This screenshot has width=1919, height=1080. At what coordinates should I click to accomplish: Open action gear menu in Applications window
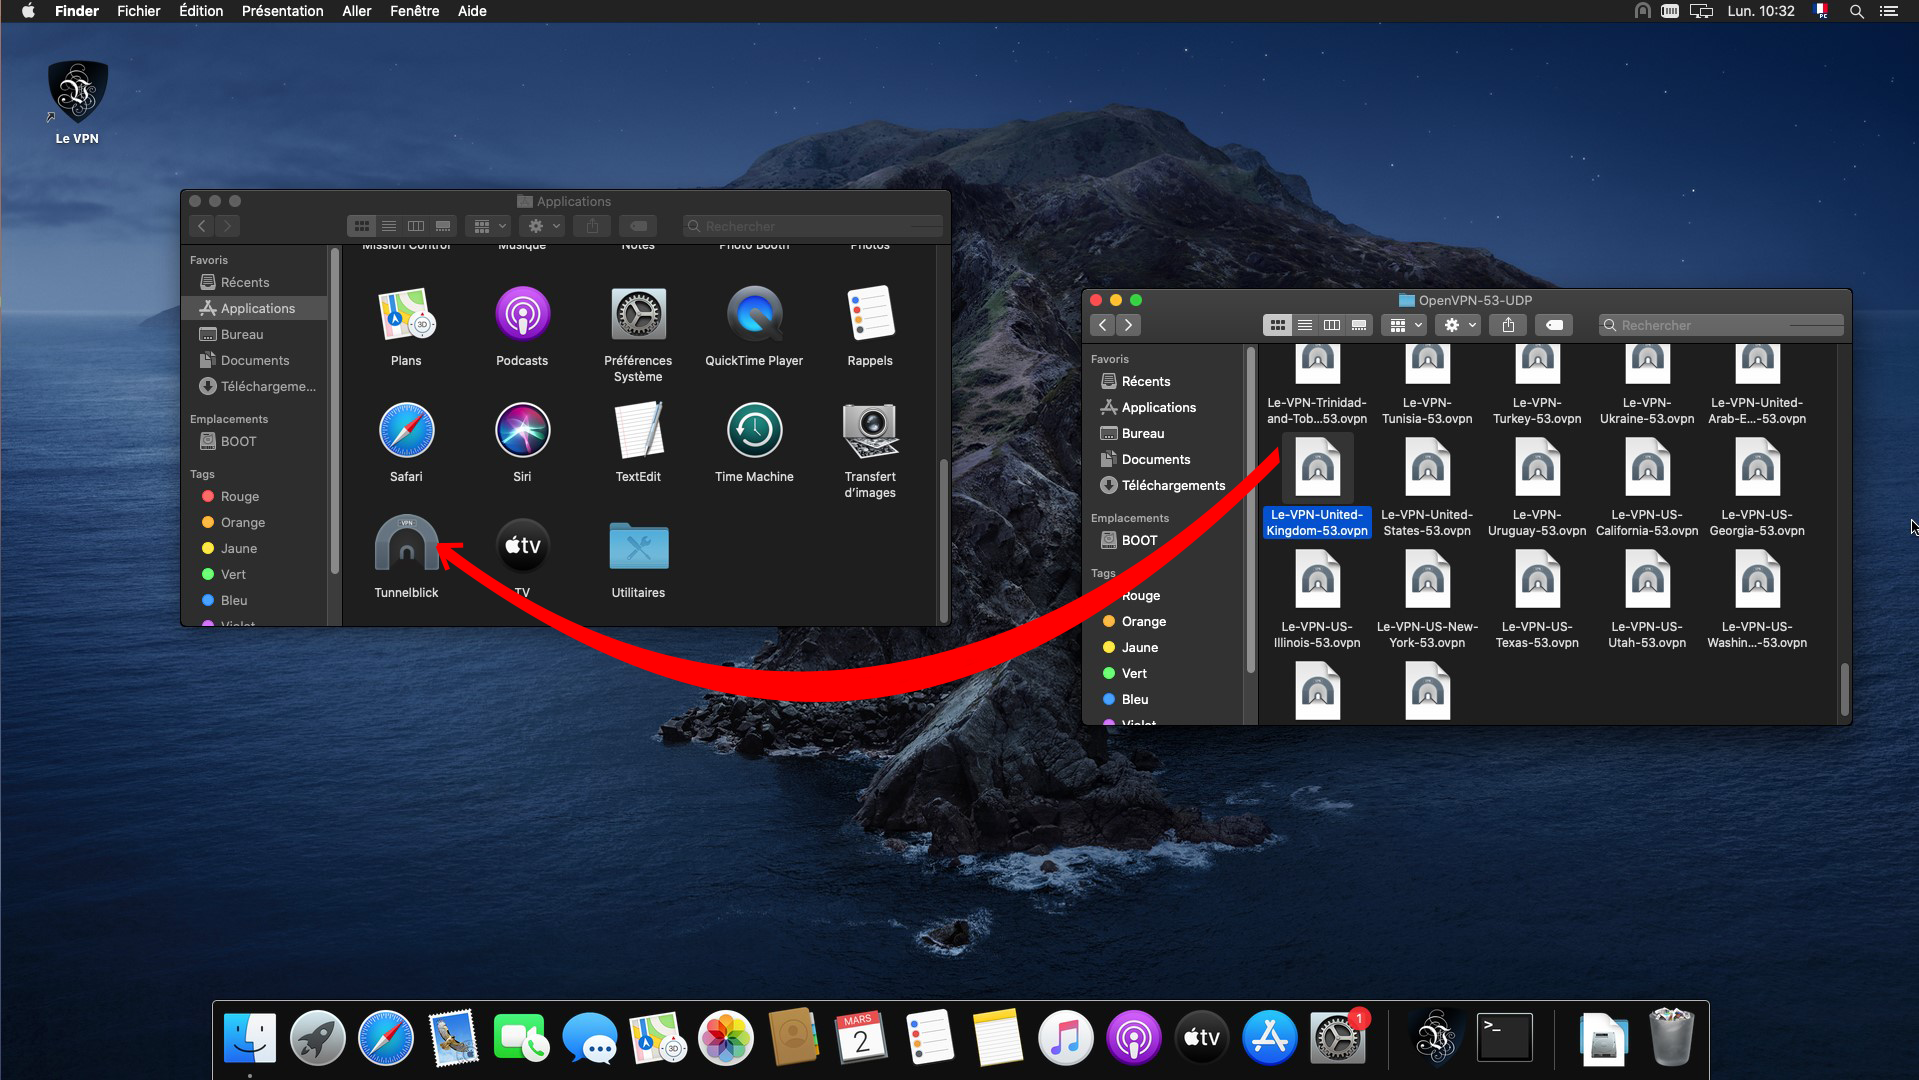click(543, 226)
